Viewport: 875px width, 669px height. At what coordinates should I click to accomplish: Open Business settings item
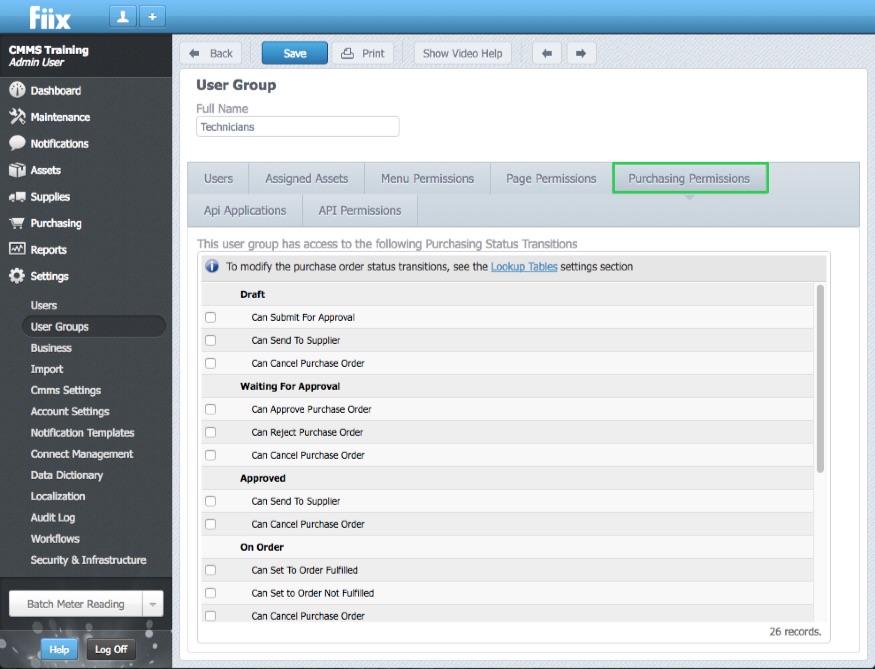[51, 348]
